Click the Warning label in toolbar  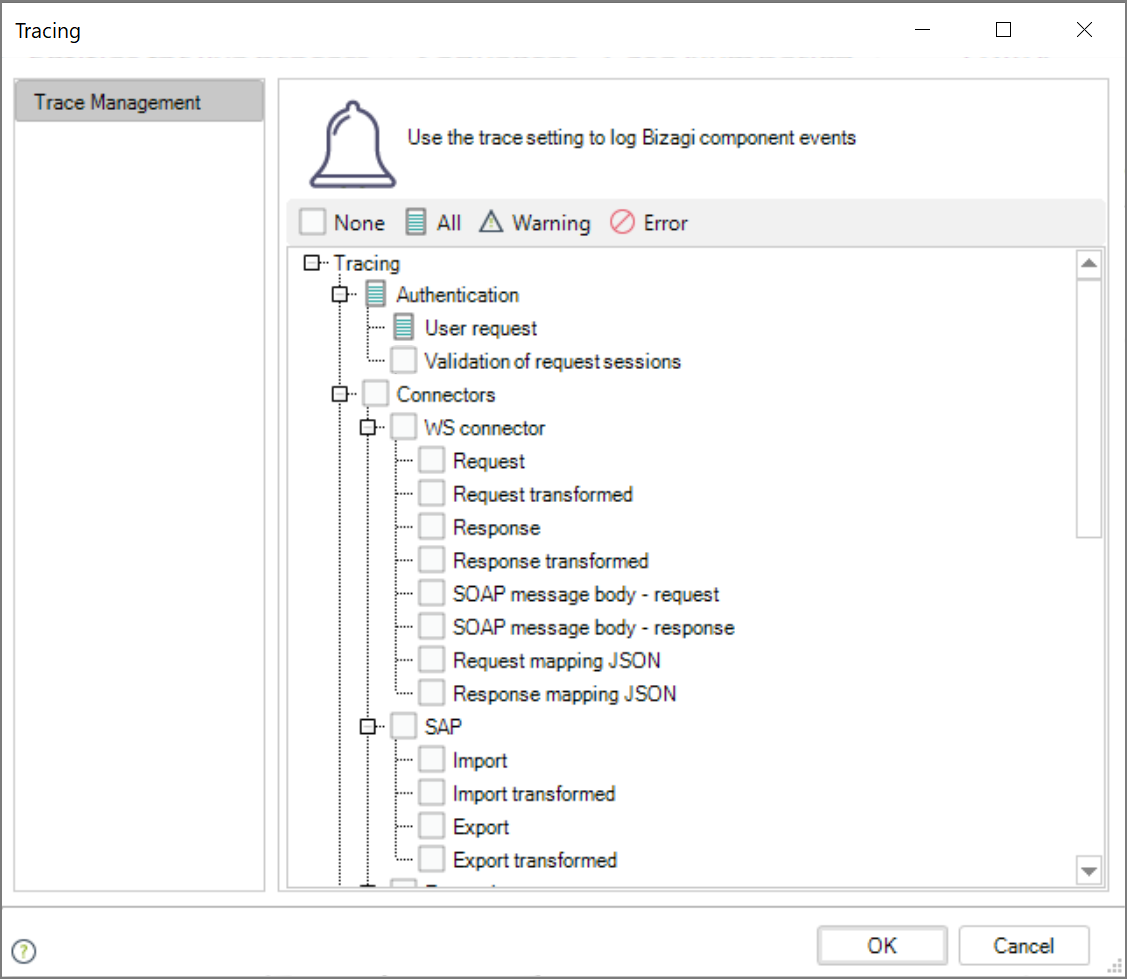click(551, 224)
